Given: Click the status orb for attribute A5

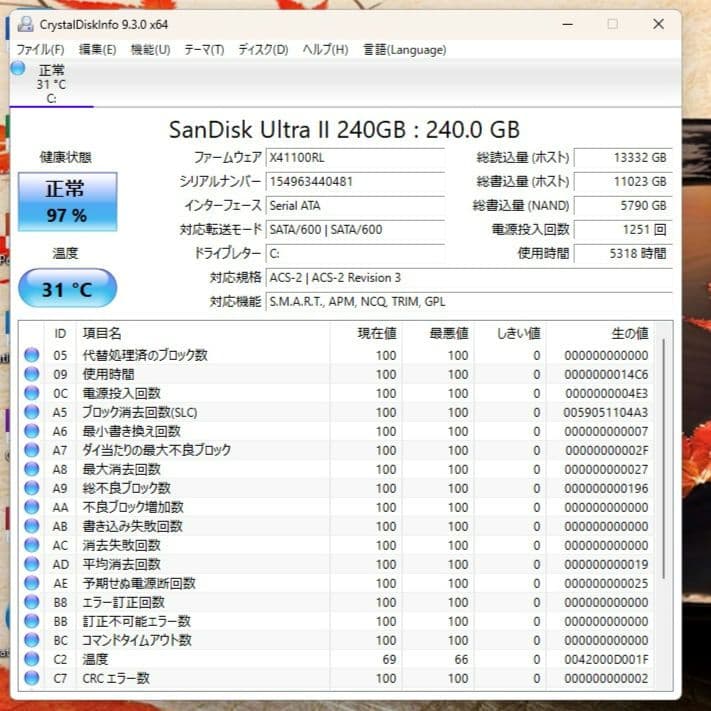Looking at the screenshot, I should 32,412.
